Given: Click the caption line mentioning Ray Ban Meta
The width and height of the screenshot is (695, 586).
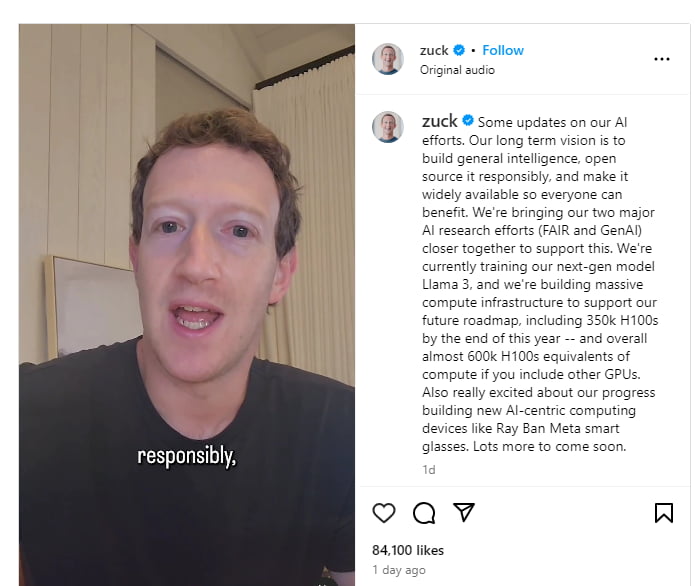Looking at the screenshot, I should pos(520,428).
